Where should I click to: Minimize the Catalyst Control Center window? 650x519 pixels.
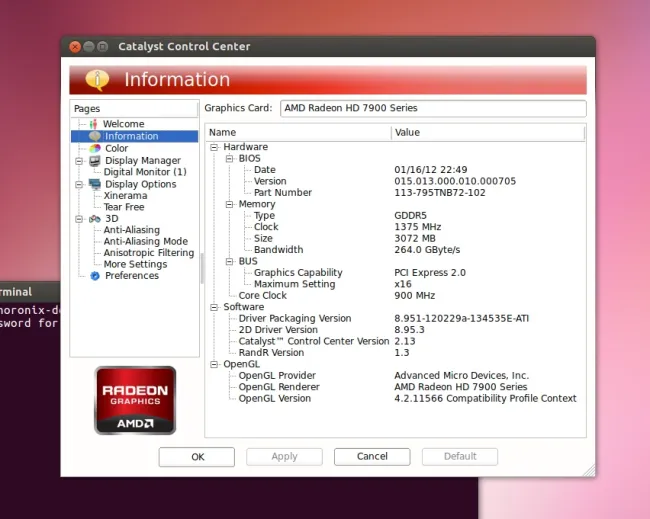pos(89,46)
